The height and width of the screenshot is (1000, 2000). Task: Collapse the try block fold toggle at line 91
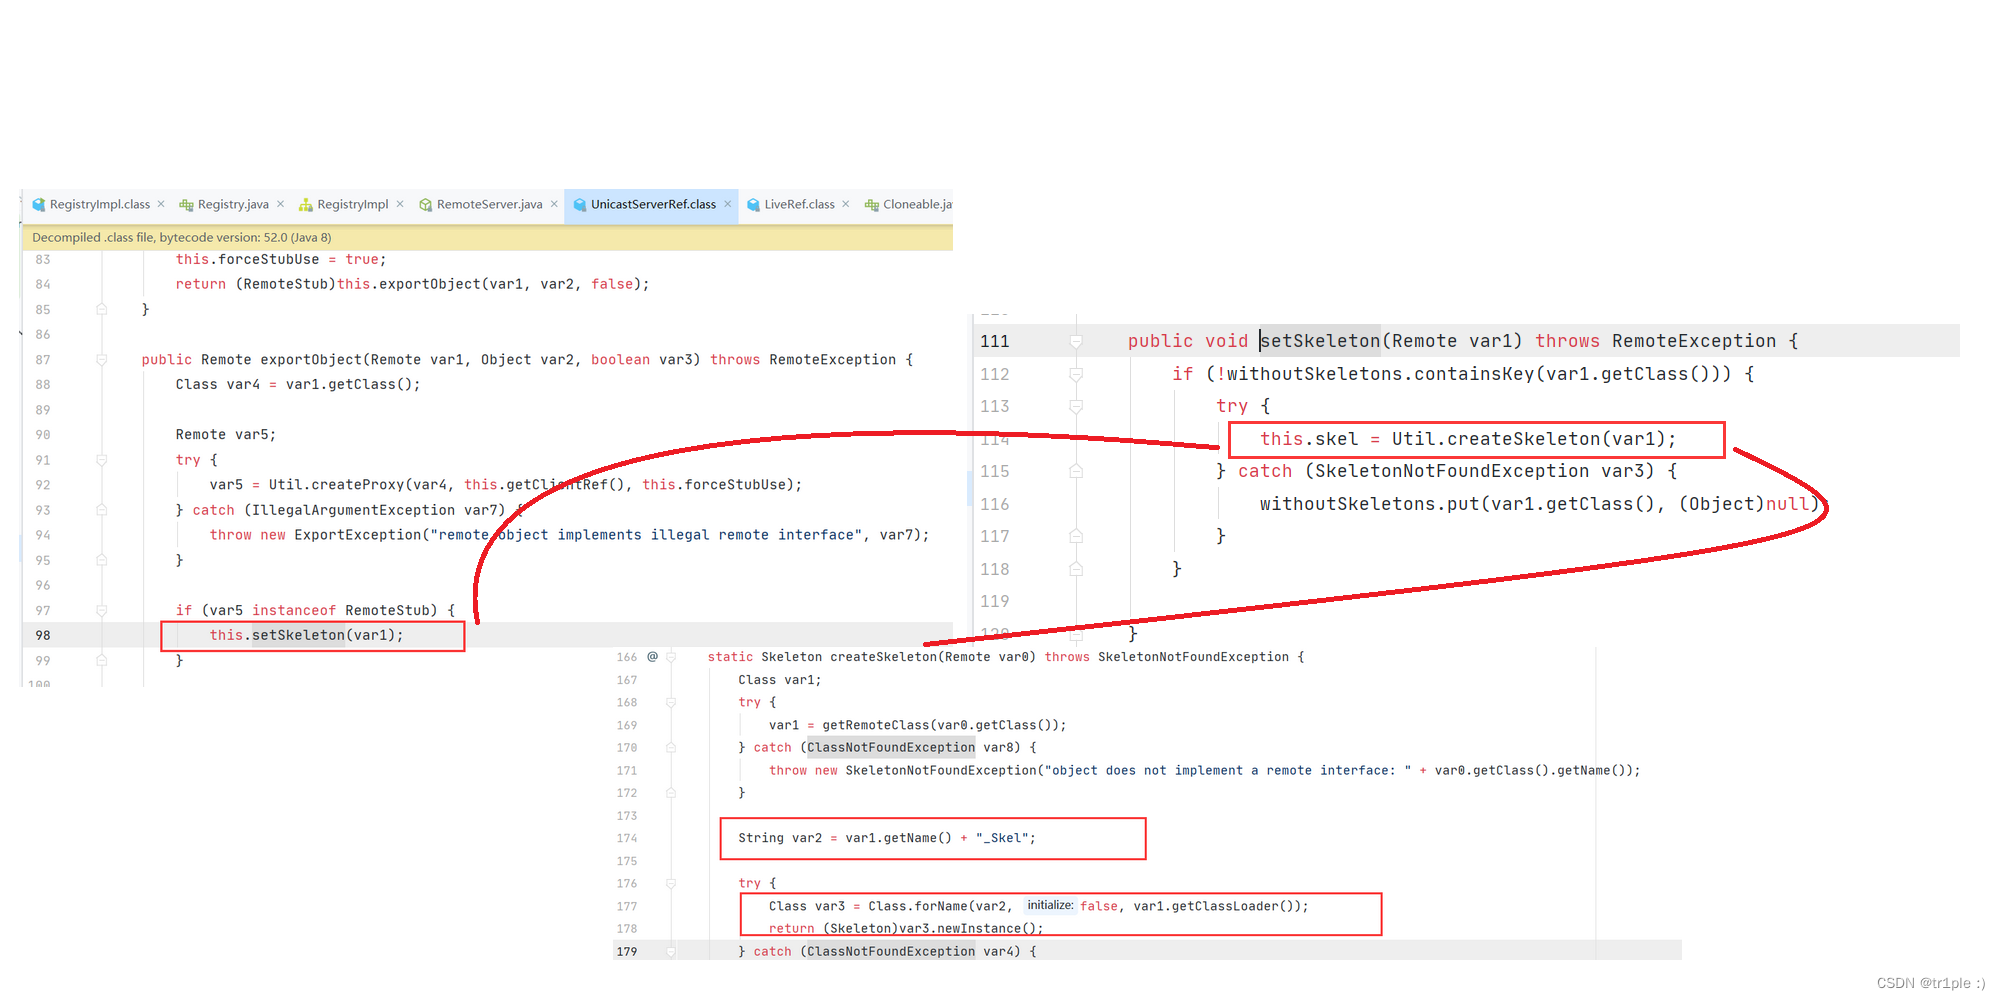pyautogui.click(x=100, y=460)
